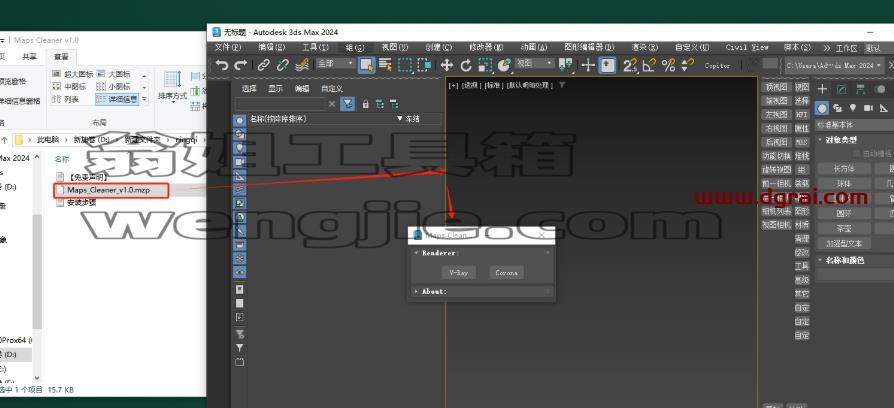This screenshot has height=408, width=894.
Task: Toggle Spinner Snap in main toolbar
Action: point(688,65)
